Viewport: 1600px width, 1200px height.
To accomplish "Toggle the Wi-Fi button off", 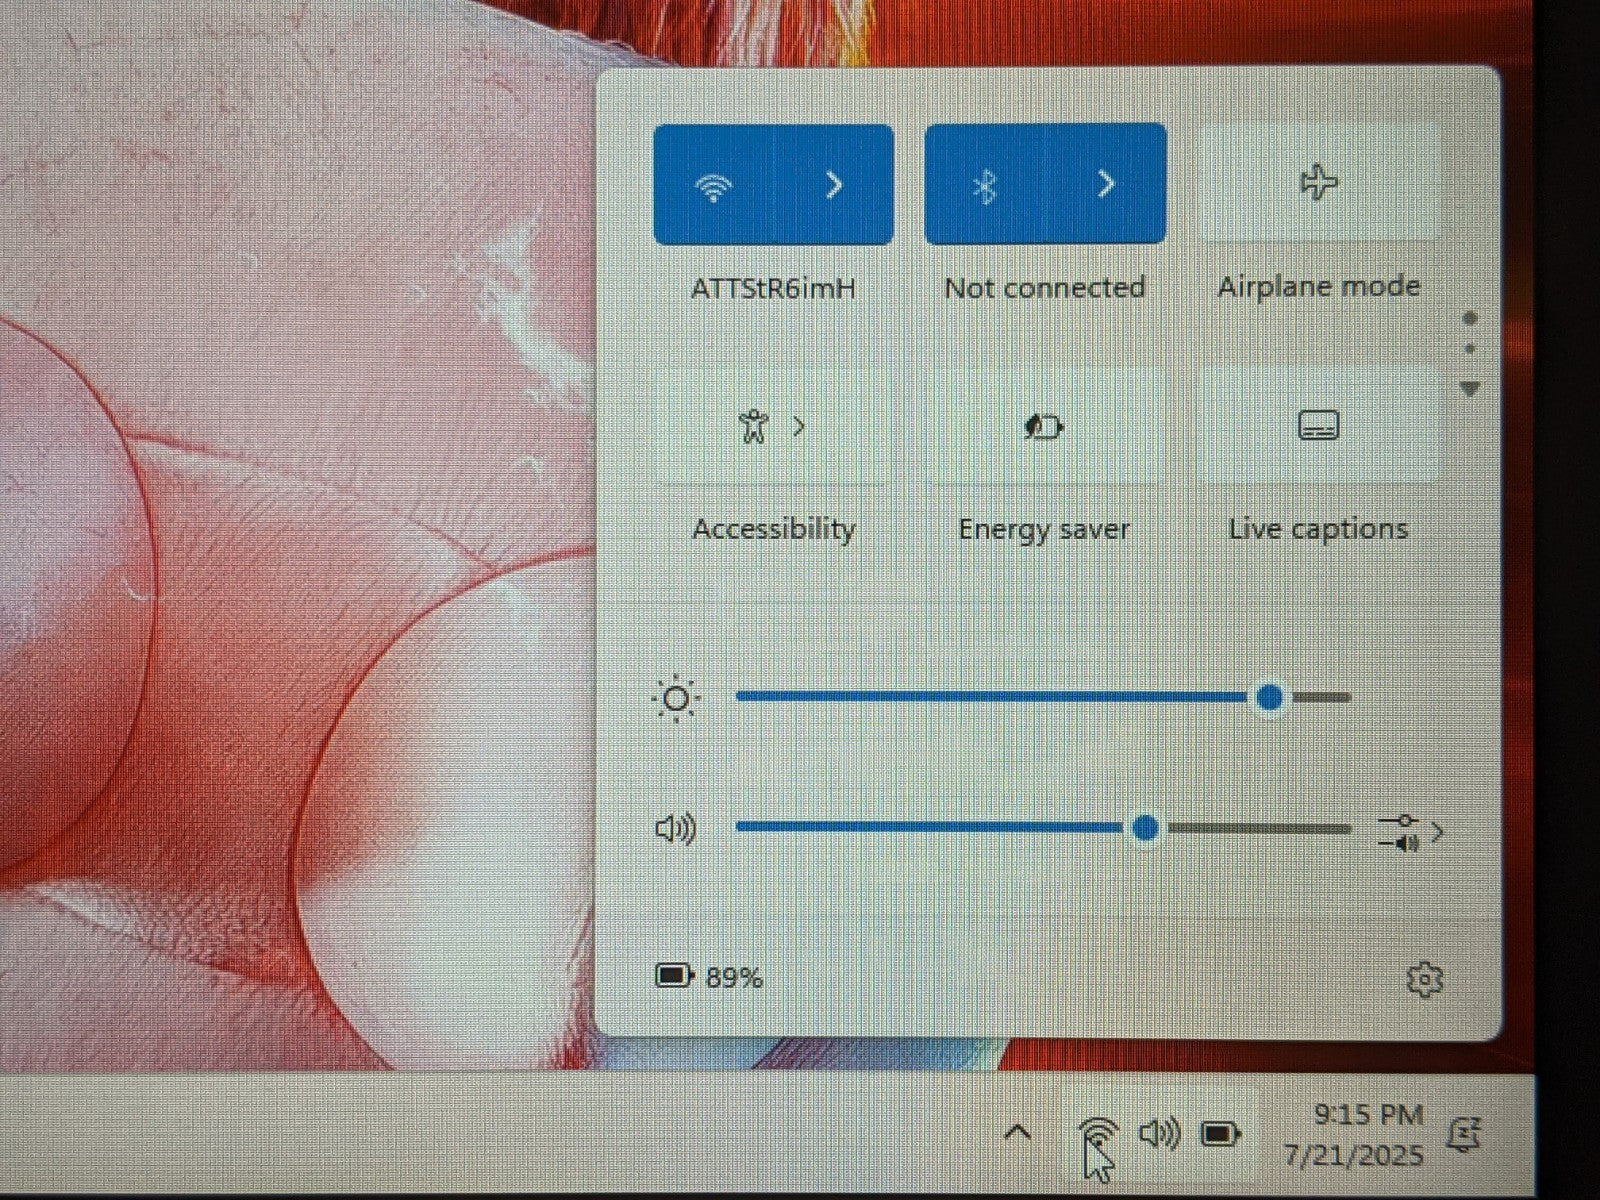I will point(714,186).
